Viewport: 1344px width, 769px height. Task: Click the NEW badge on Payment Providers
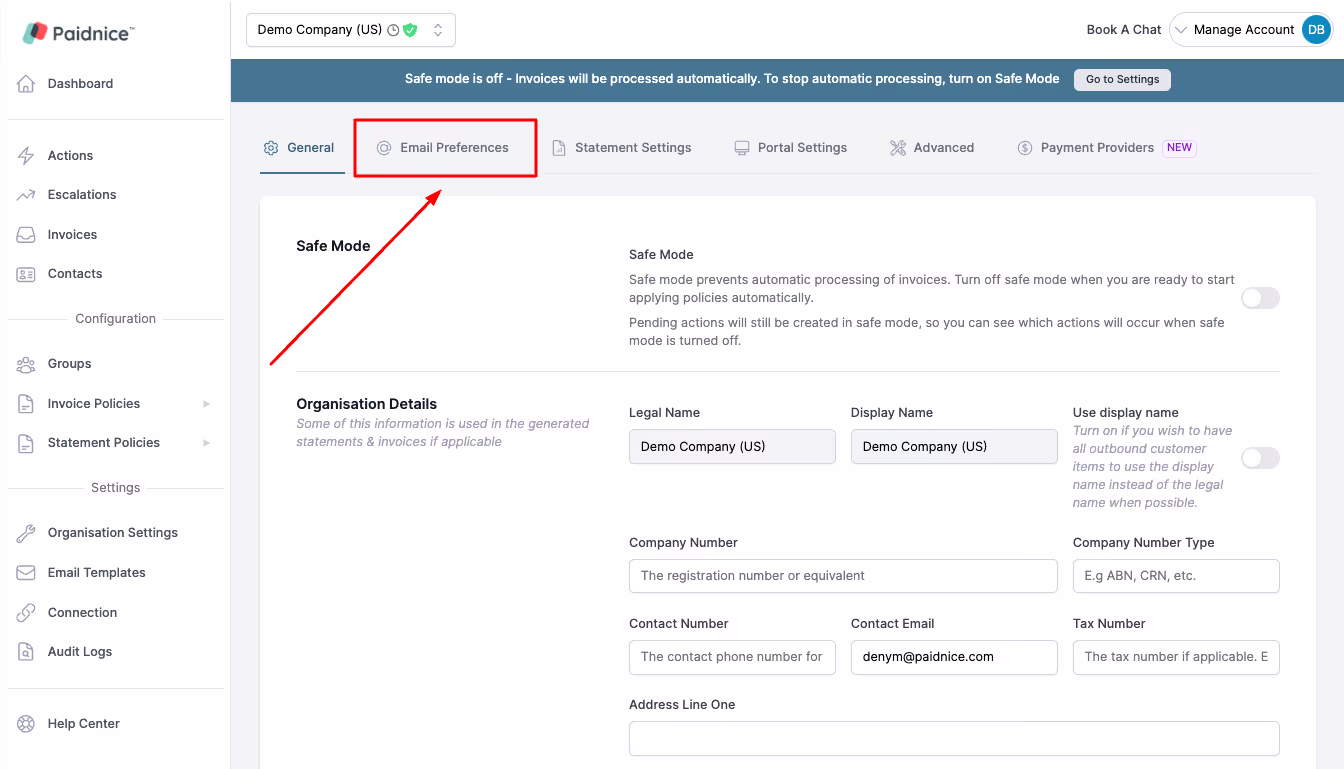tap(1180, 148)
